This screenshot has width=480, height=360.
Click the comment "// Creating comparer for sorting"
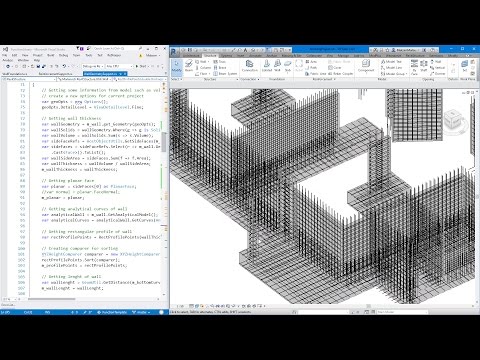[80, 248]
